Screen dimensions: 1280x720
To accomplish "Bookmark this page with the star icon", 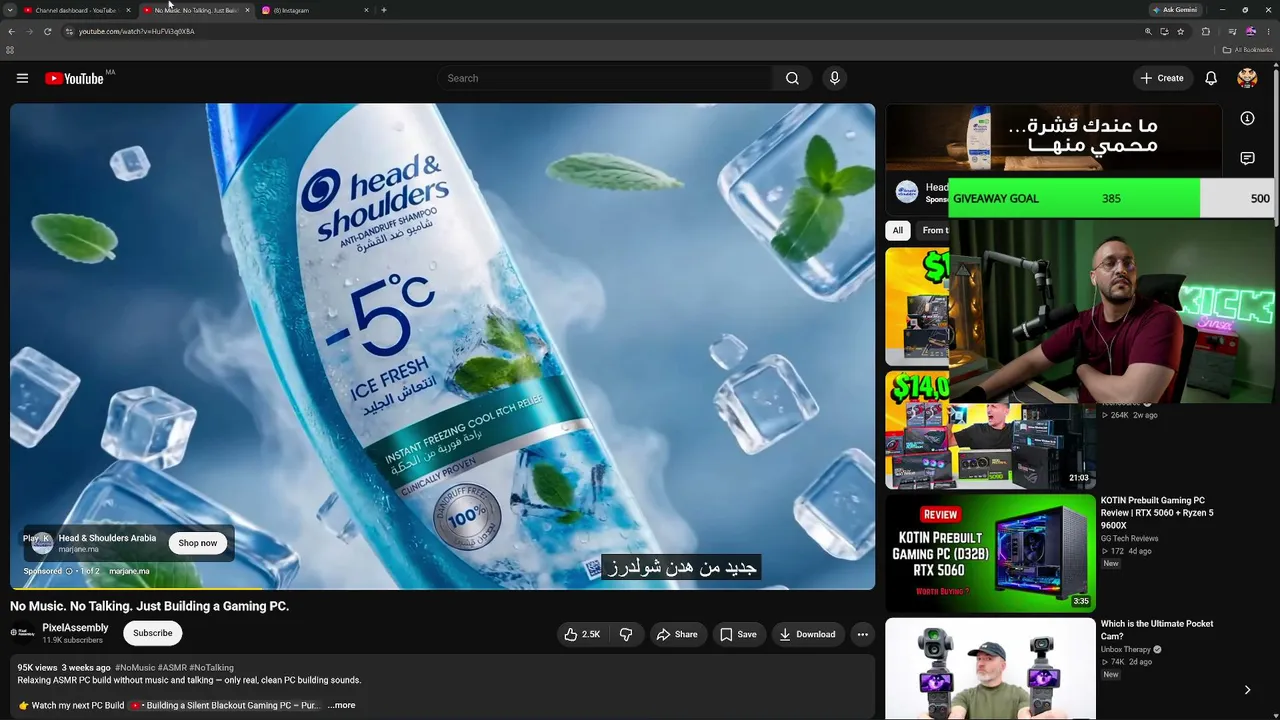I will [1181, 31].
